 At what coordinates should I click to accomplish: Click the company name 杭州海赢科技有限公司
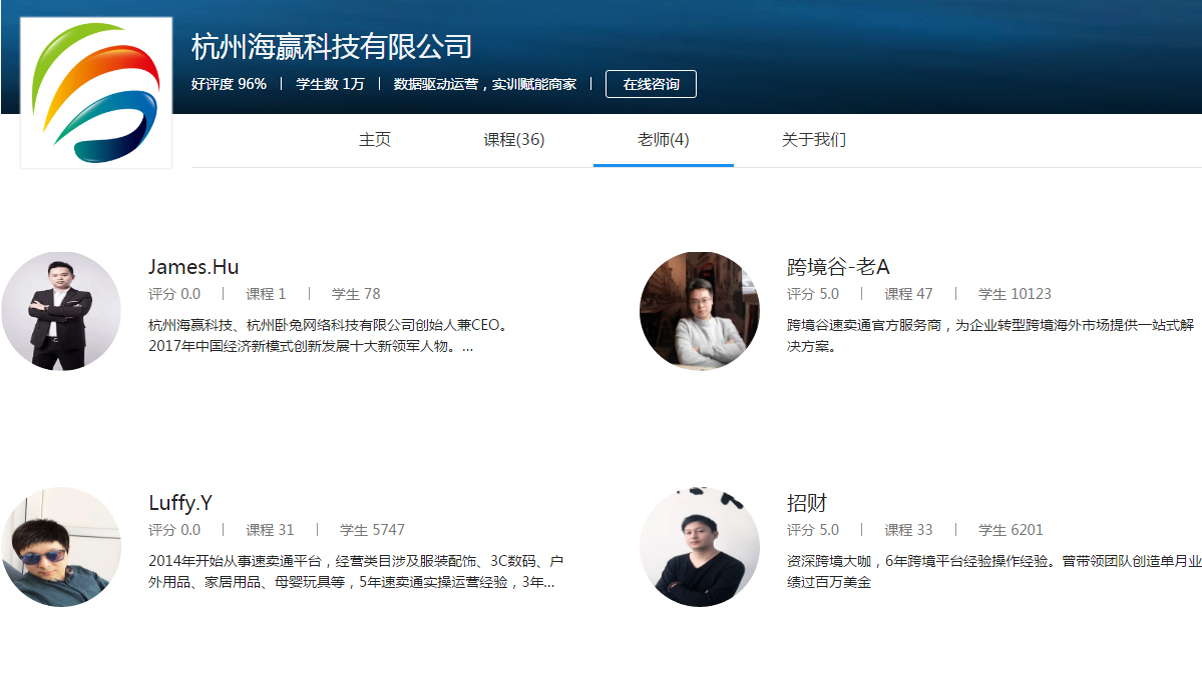[x=331, y=46]
